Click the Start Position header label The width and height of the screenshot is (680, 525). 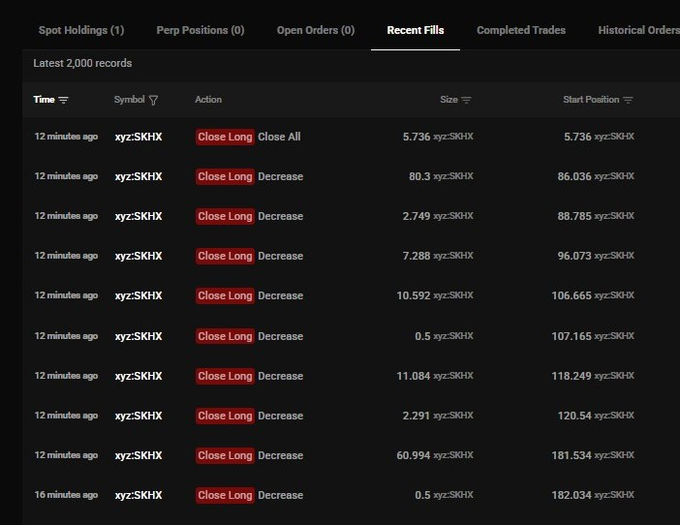591,100
